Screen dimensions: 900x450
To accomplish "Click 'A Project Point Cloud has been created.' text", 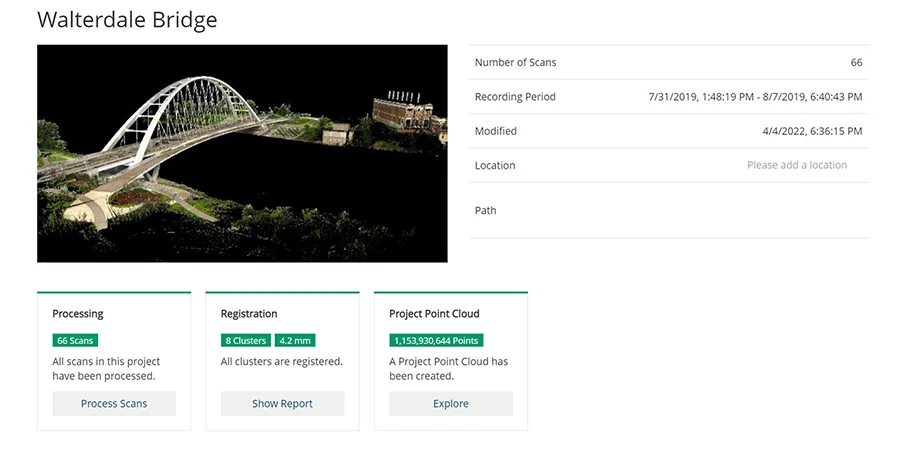I will [x=449, y=369].
